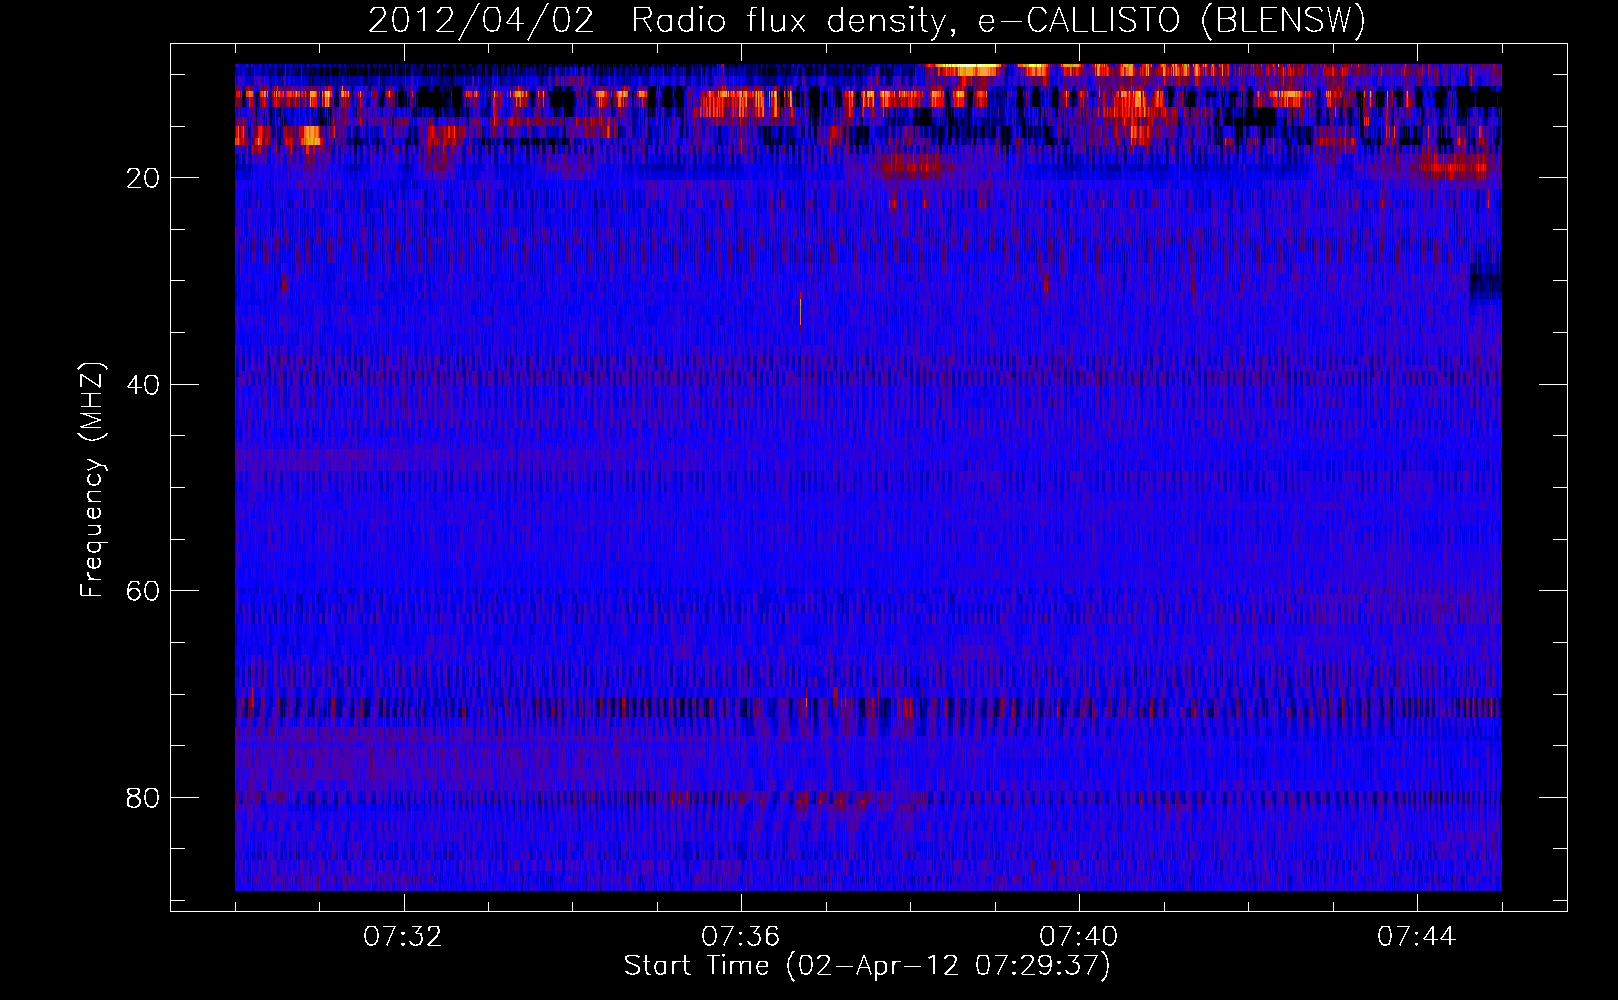The image size is (1618, 1000).
Task: Click the 60 MHz frequency tick label
Action: coord(144,591)
